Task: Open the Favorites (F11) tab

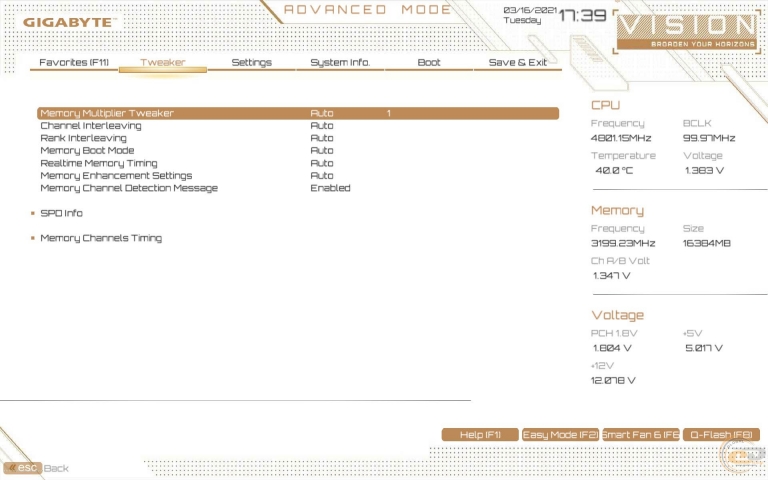Action: 74,63
